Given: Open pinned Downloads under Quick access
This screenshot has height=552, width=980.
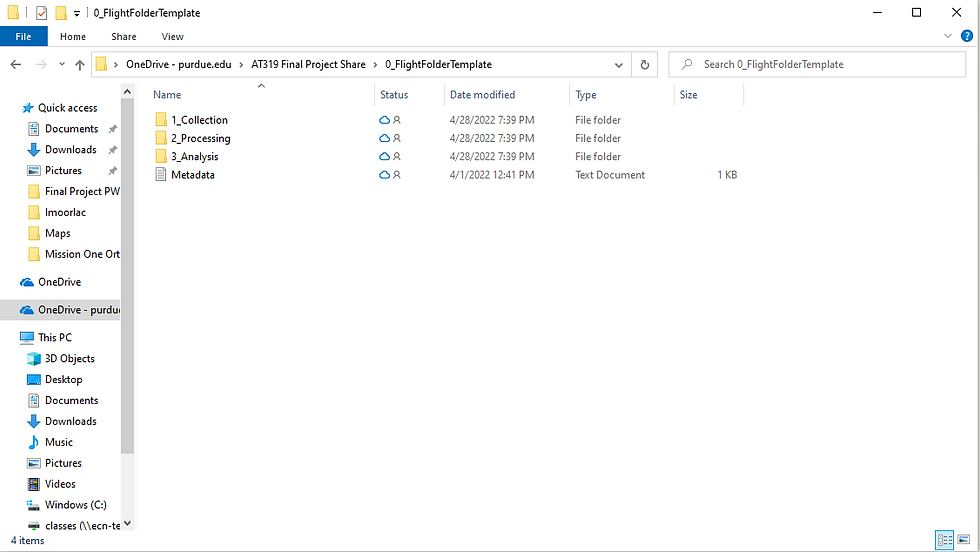Looking at the screenshot, I should [71, 149].
